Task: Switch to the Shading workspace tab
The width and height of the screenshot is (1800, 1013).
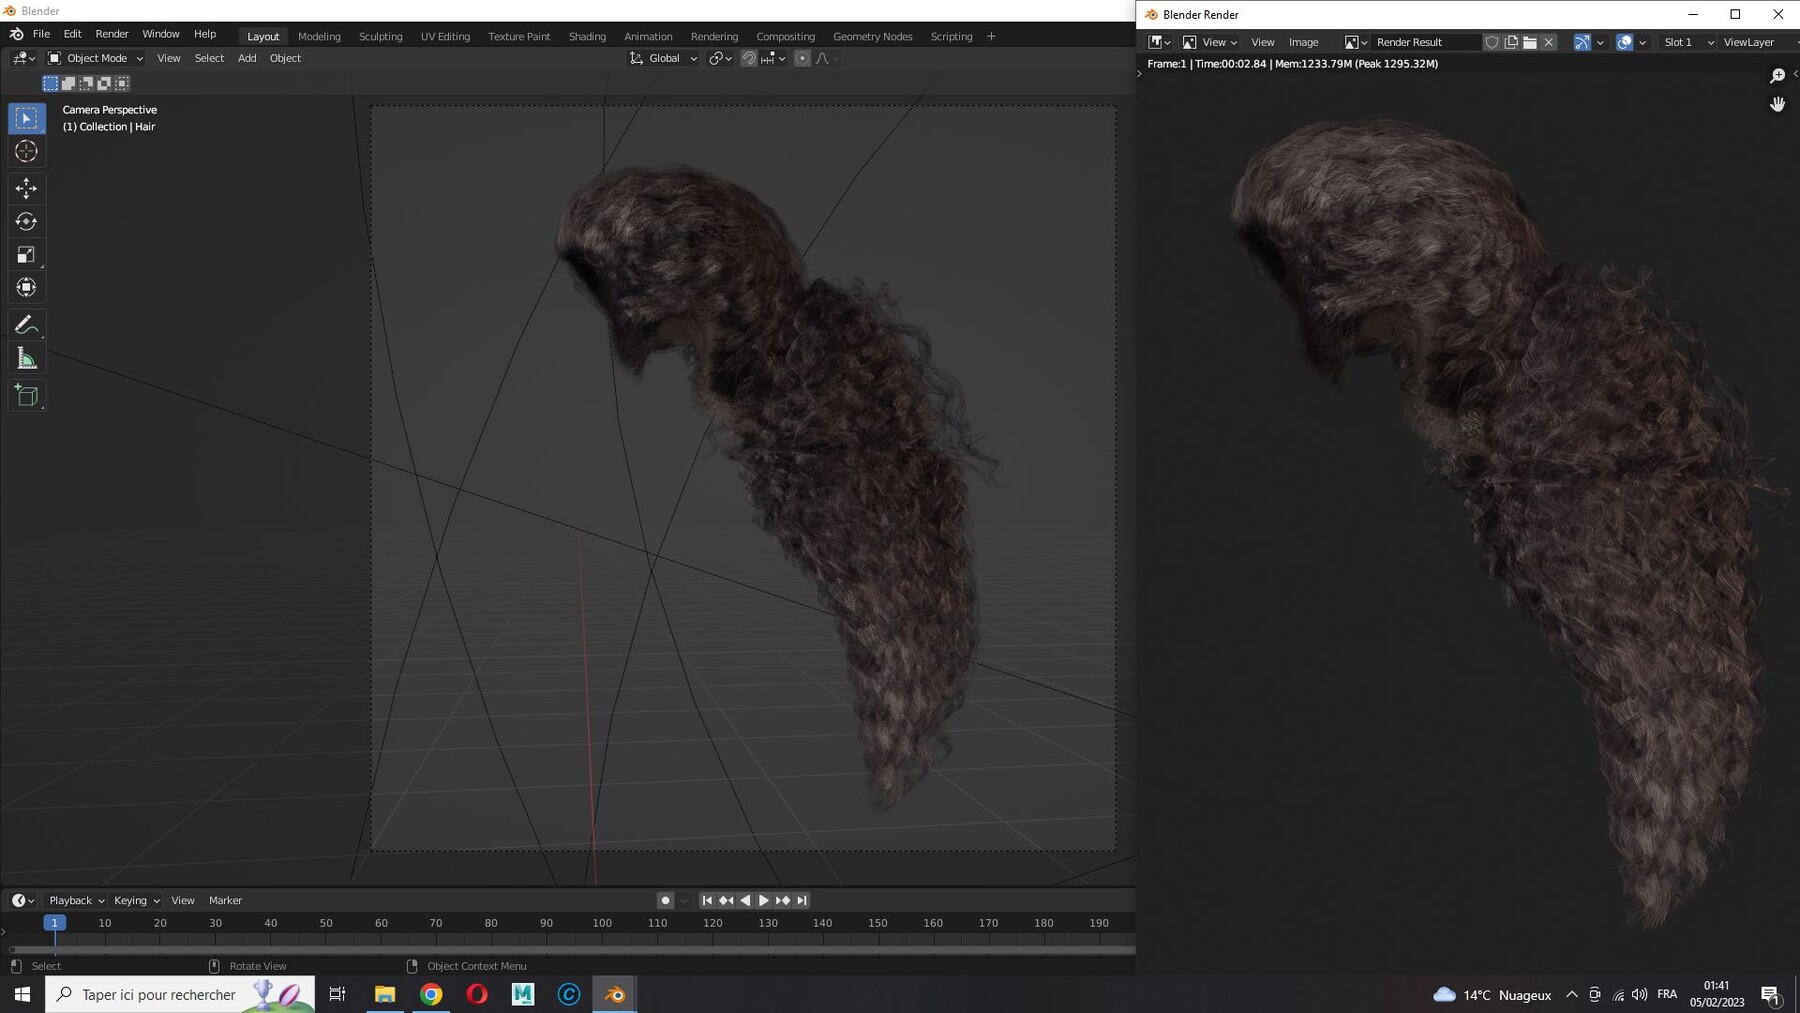Action: 587,36
